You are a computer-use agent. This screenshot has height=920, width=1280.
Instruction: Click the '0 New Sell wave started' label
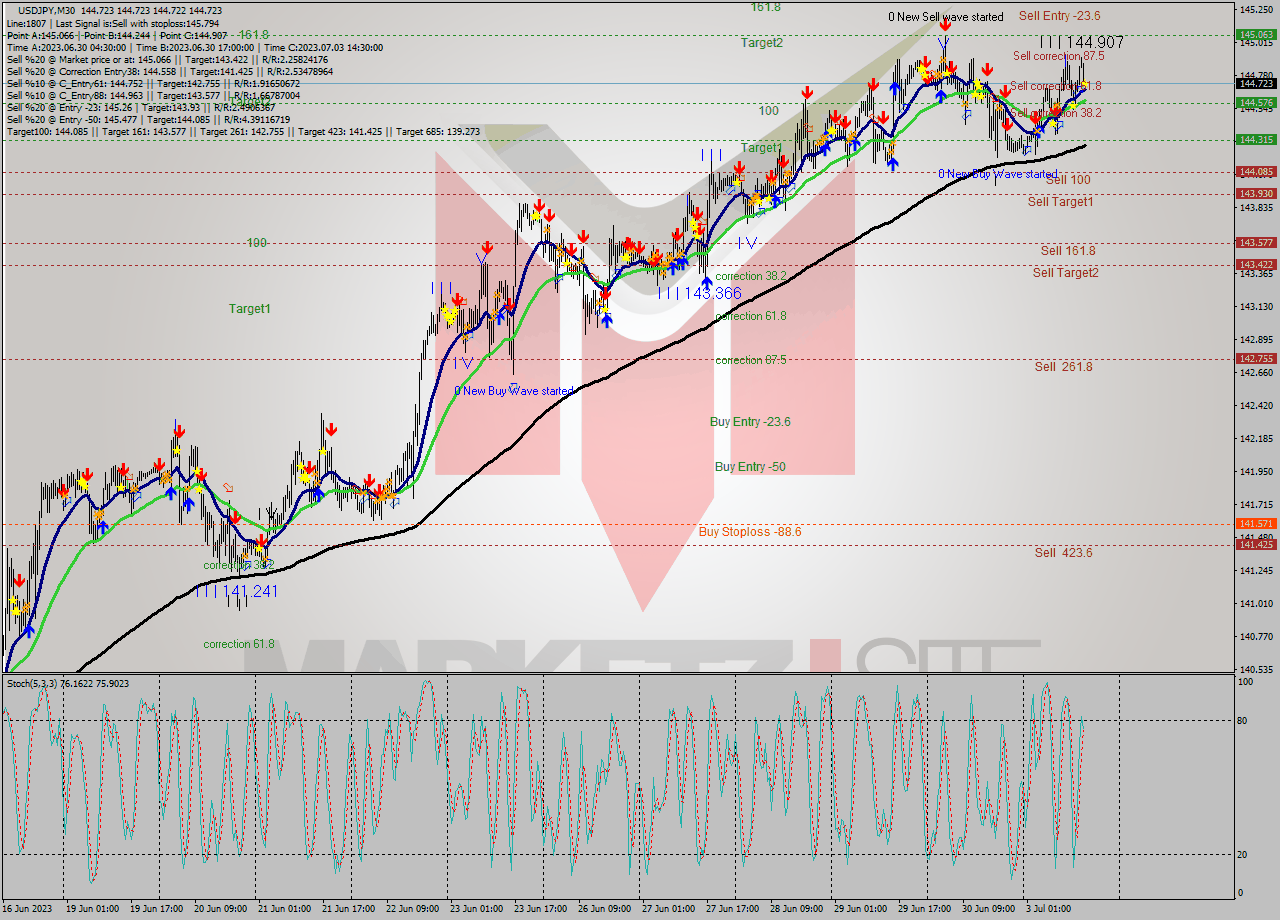click(946, 17)
